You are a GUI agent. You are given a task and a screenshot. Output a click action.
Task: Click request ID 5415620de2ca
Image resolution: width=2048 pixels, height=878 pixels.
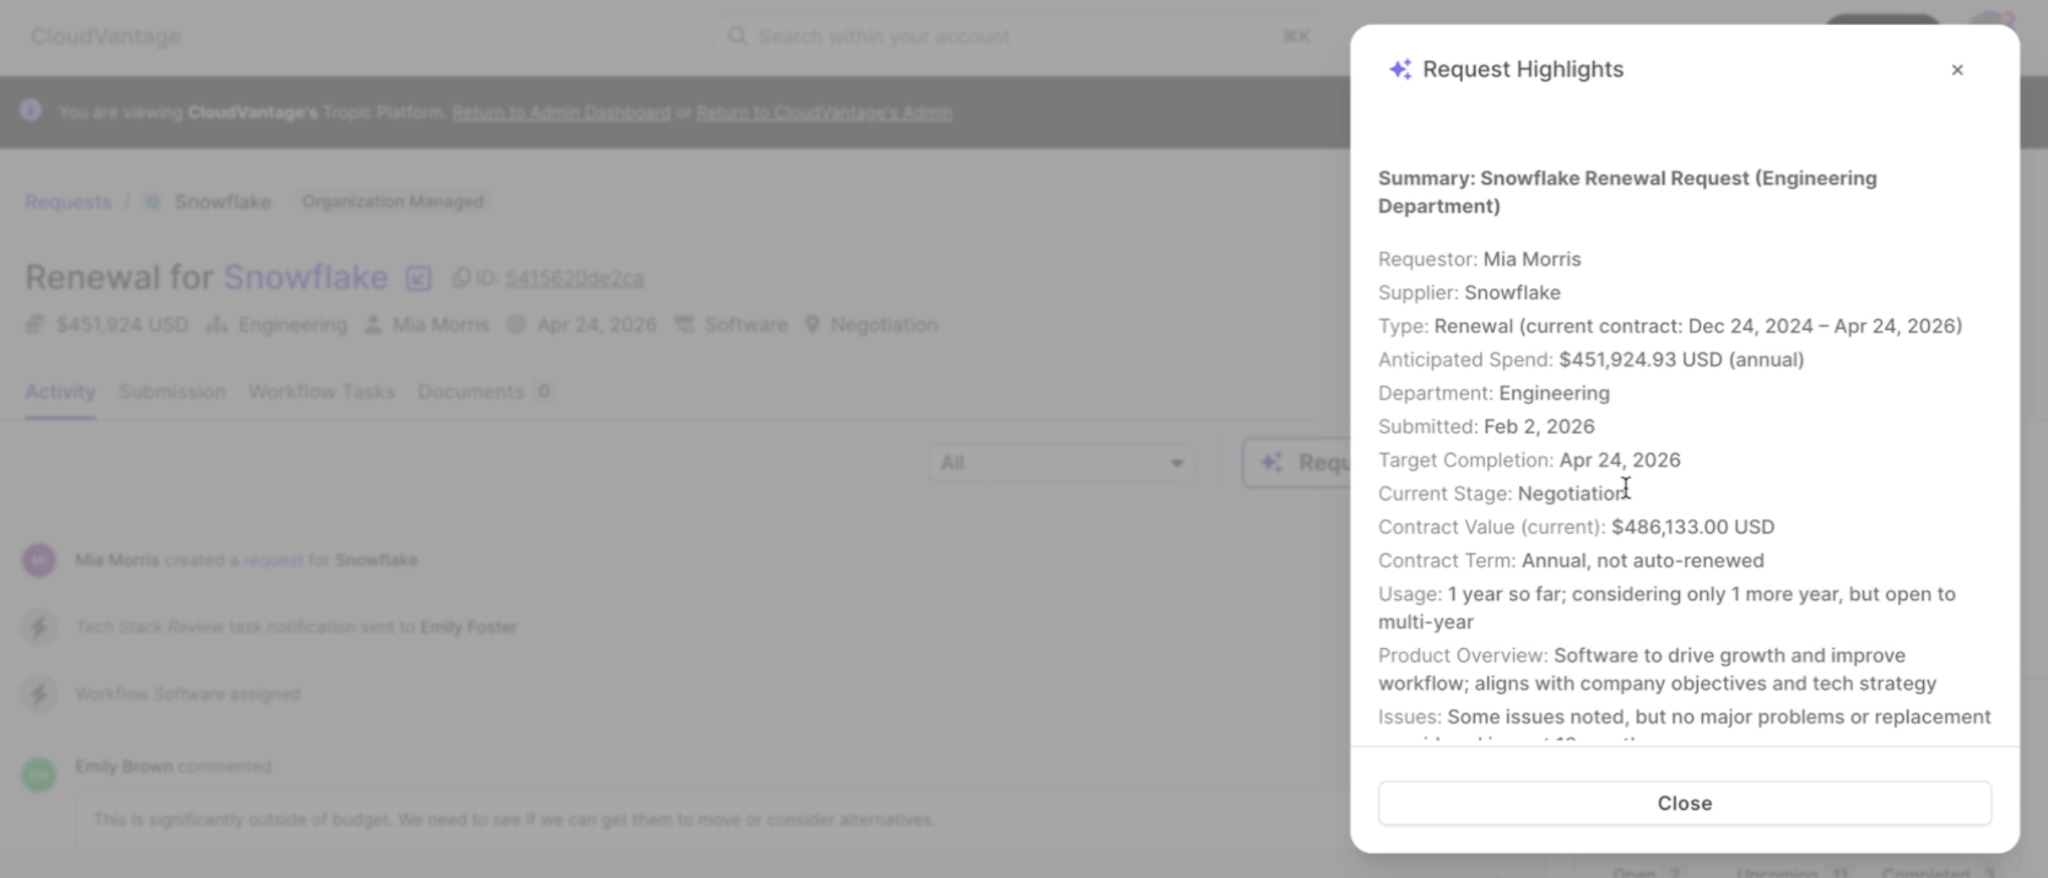[574, 278]
